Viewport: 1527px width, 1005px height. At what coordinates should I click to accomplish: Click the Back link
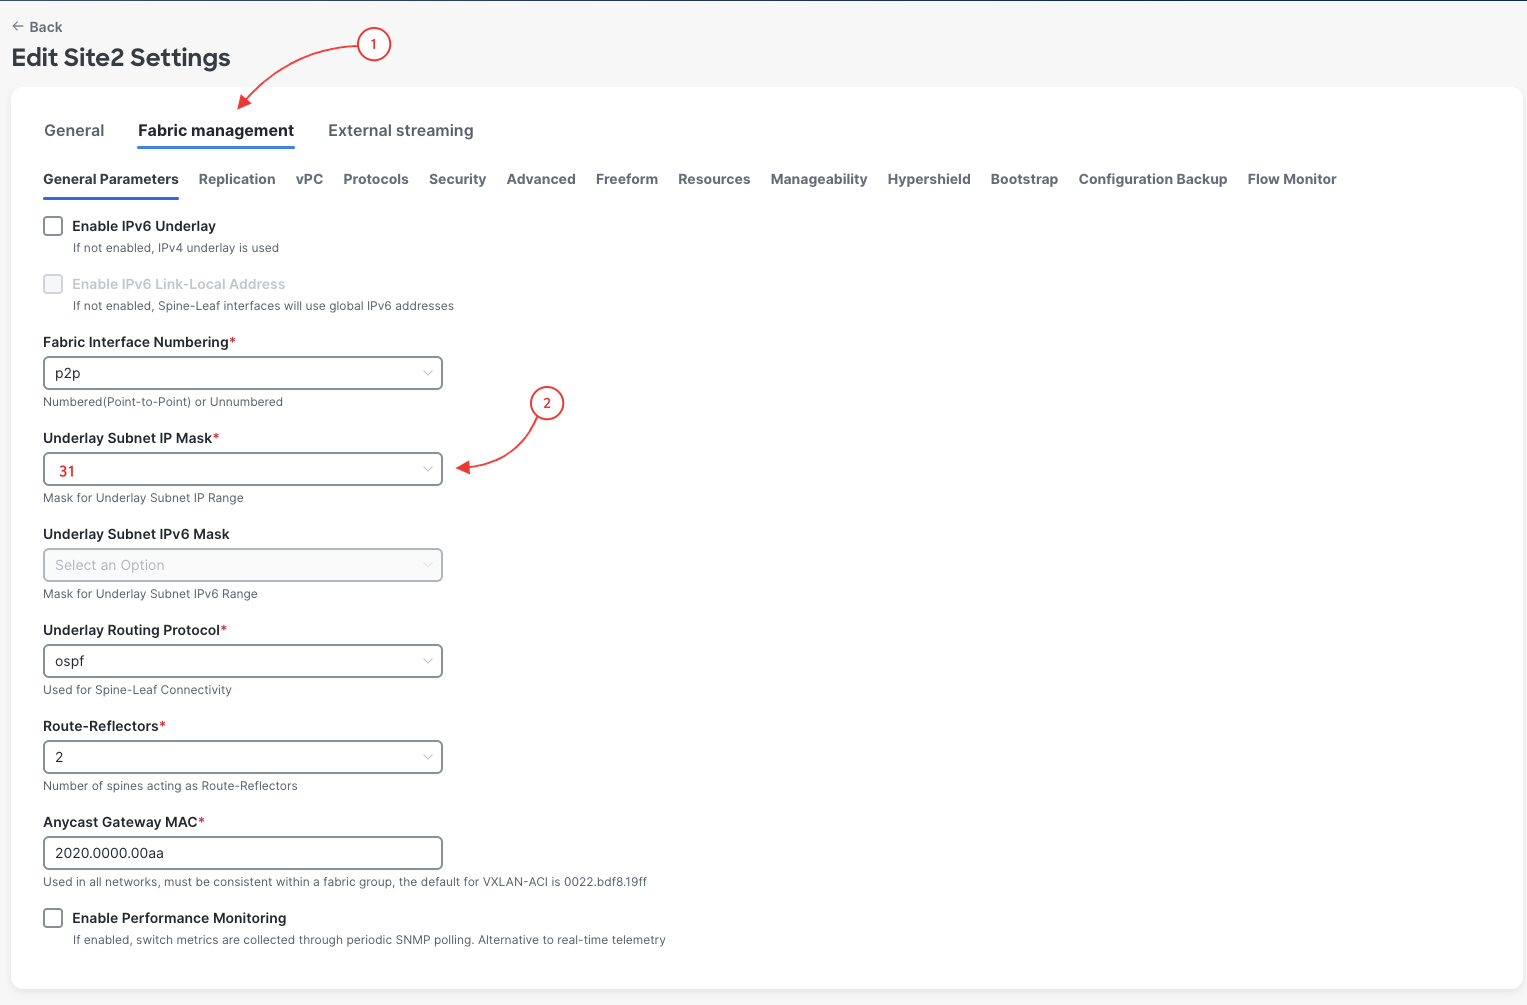pos(37,27)
